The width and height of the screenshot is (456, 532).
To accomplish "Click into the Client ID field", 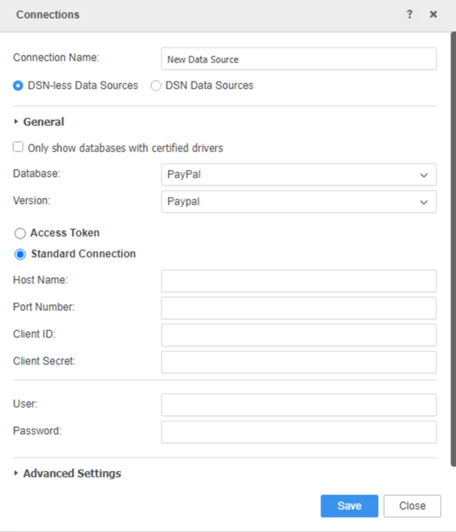I will [299, 335].
